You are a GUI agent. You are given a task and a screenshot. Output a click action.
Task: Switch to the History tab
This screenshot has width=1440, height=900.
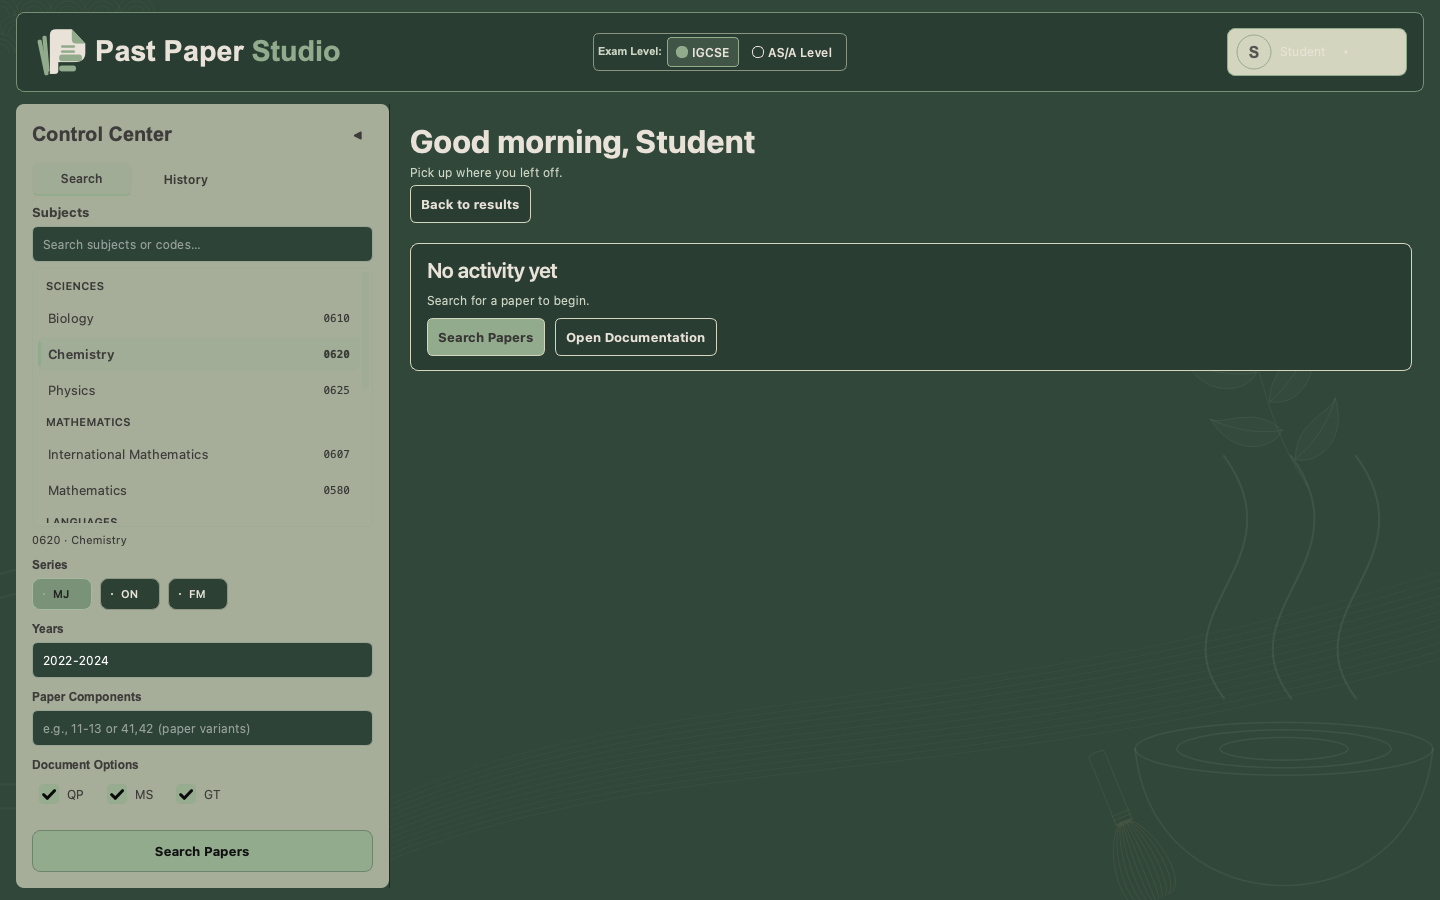pos(186,180)
